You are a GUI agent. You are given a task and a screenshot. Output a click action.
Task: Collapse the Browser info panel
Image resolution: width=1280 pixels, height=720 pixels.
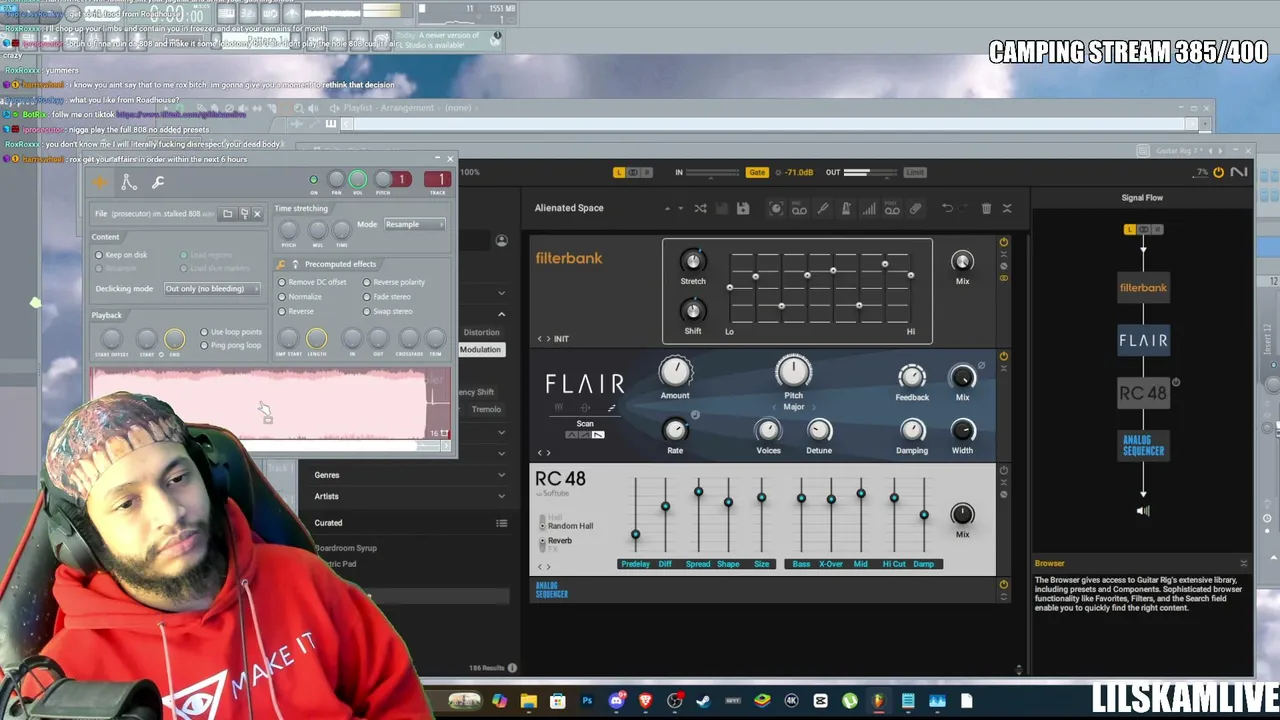[1243, 563]
